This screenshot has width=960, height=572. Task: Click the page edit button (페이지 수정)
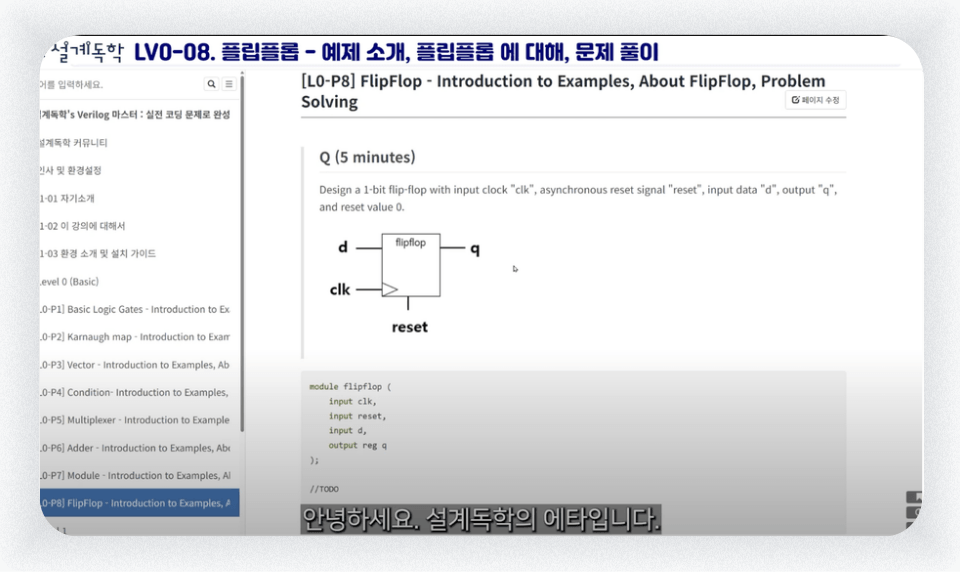[x=816, y=100]
